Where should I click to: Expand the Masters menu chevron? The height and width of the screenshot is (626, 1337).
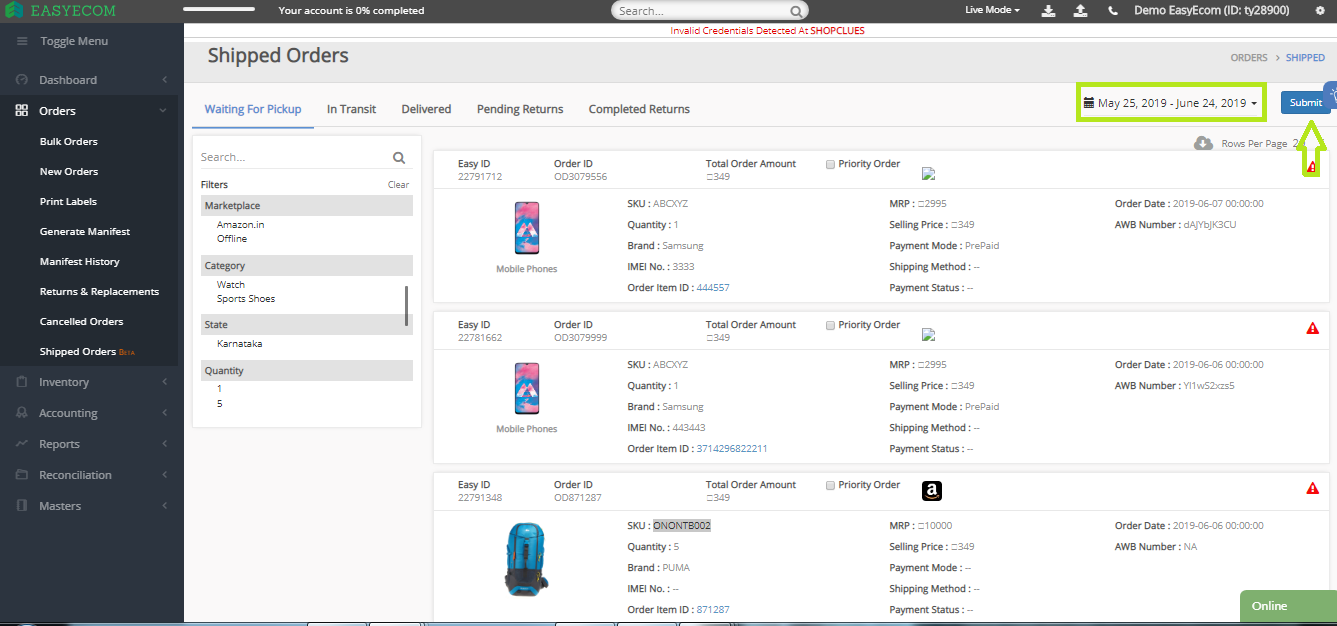point(164,506)
